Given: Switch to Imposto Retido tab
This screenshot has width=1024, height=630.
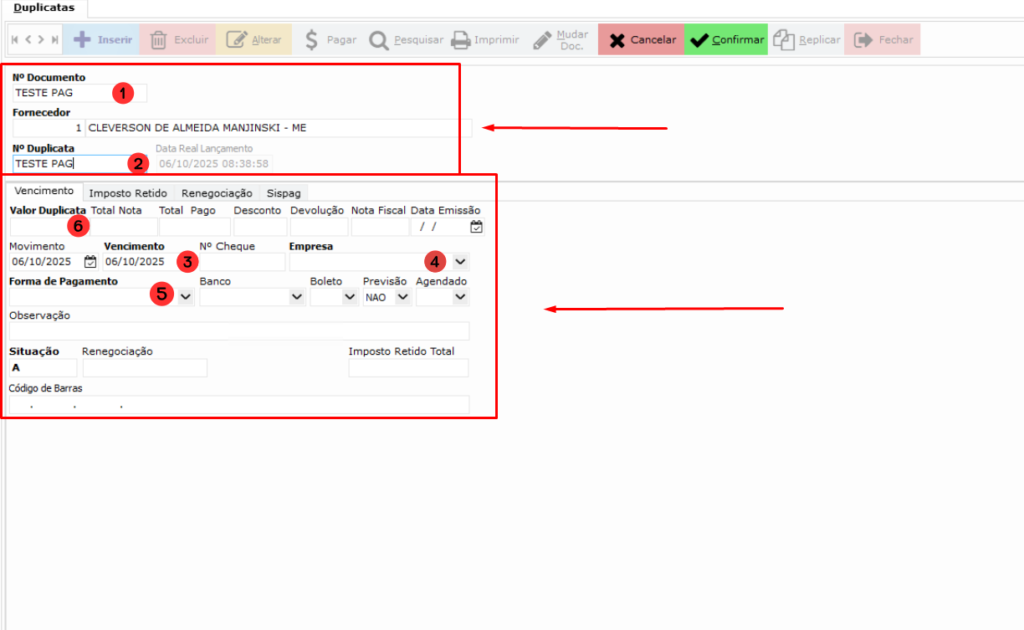Looking at the screenshot, I should (129, 192).
